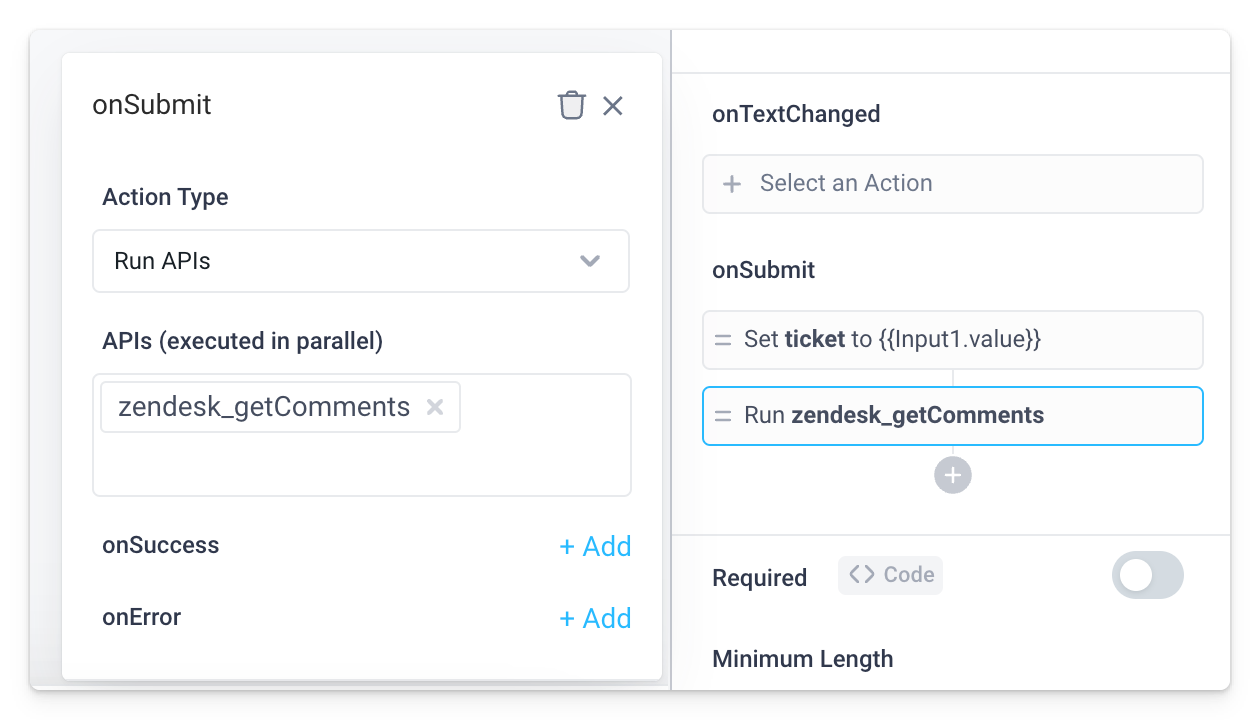Click the plus icon below Run zendesk_getComments
Screen dimensions: 1260x720
[x=952, y=474]
